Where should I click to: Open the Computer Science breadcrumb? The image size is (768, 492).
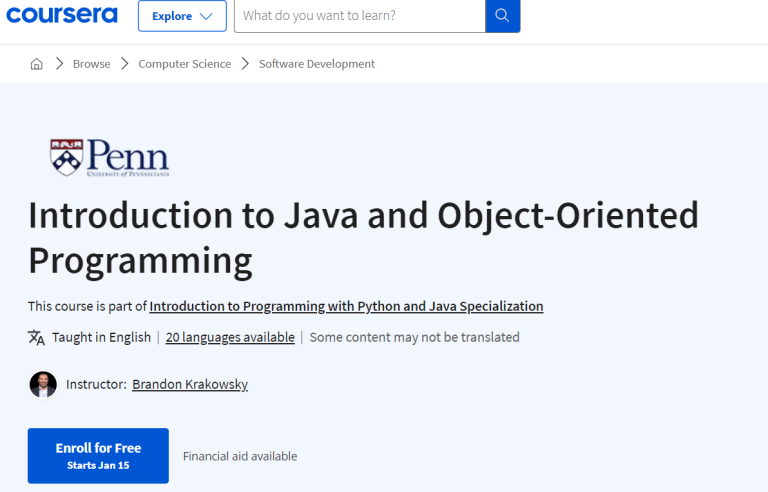point(185,64)
